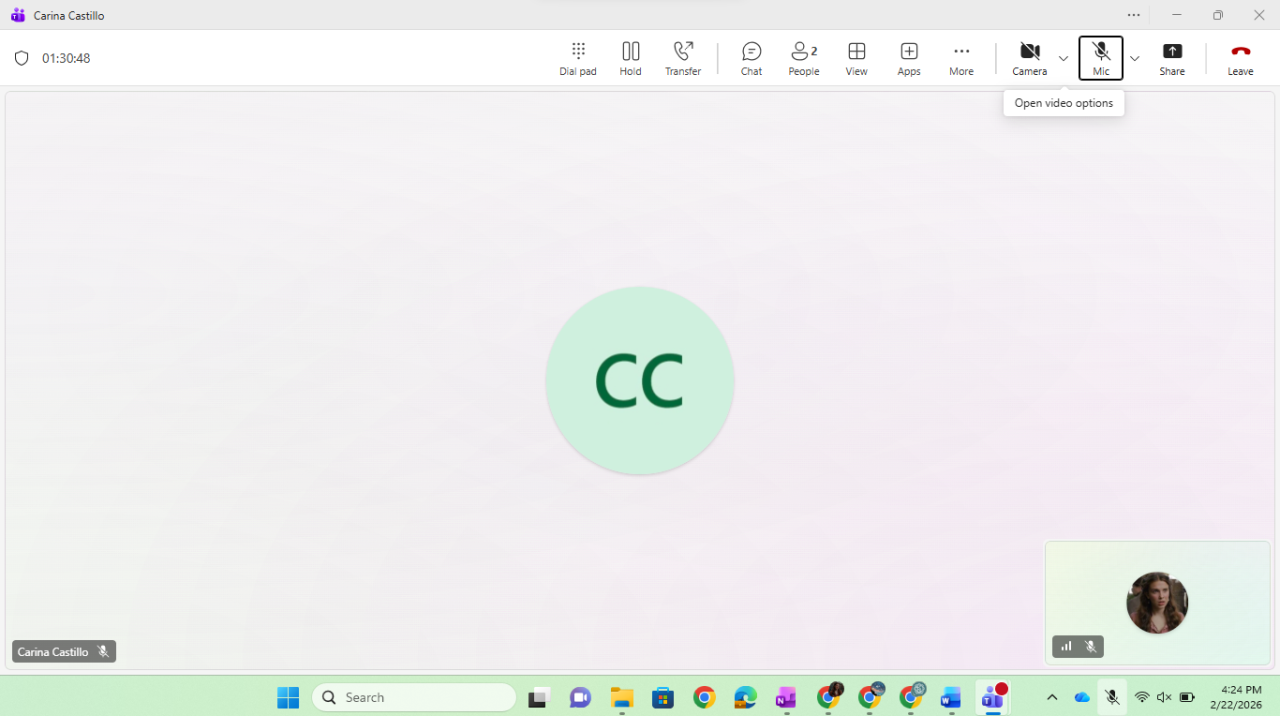Screen dimensions: 1280x716
Task: Transfer the call
Action: coord(683,59)
